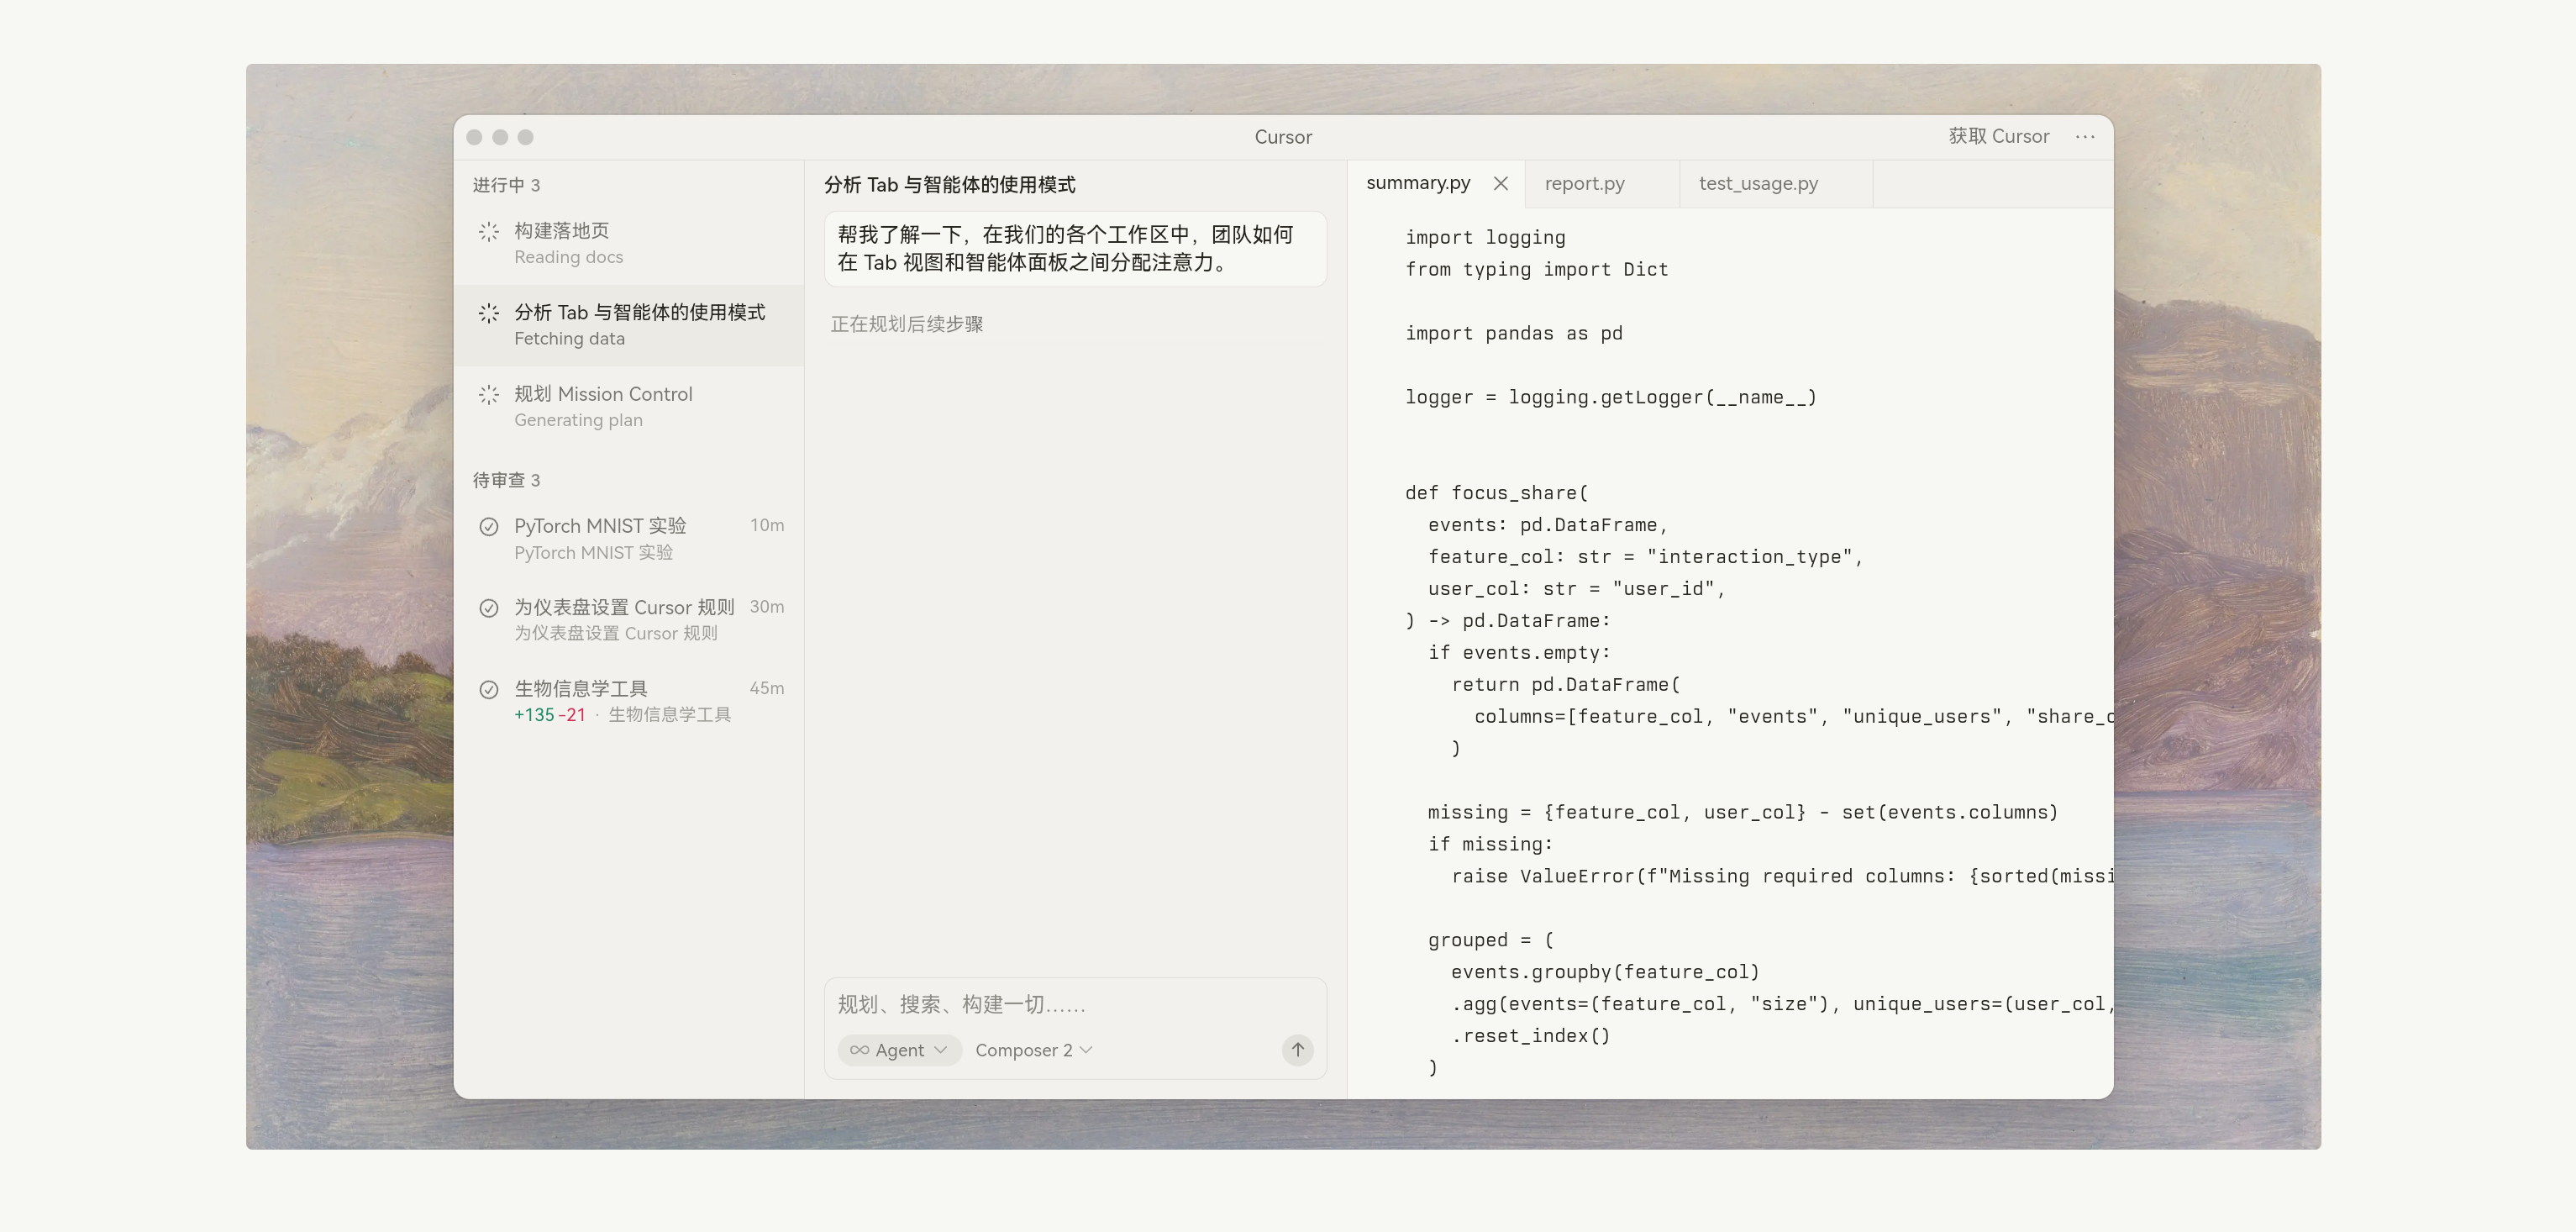
Task: Click the +135 -21 diff stats
Action: (549, 715)
